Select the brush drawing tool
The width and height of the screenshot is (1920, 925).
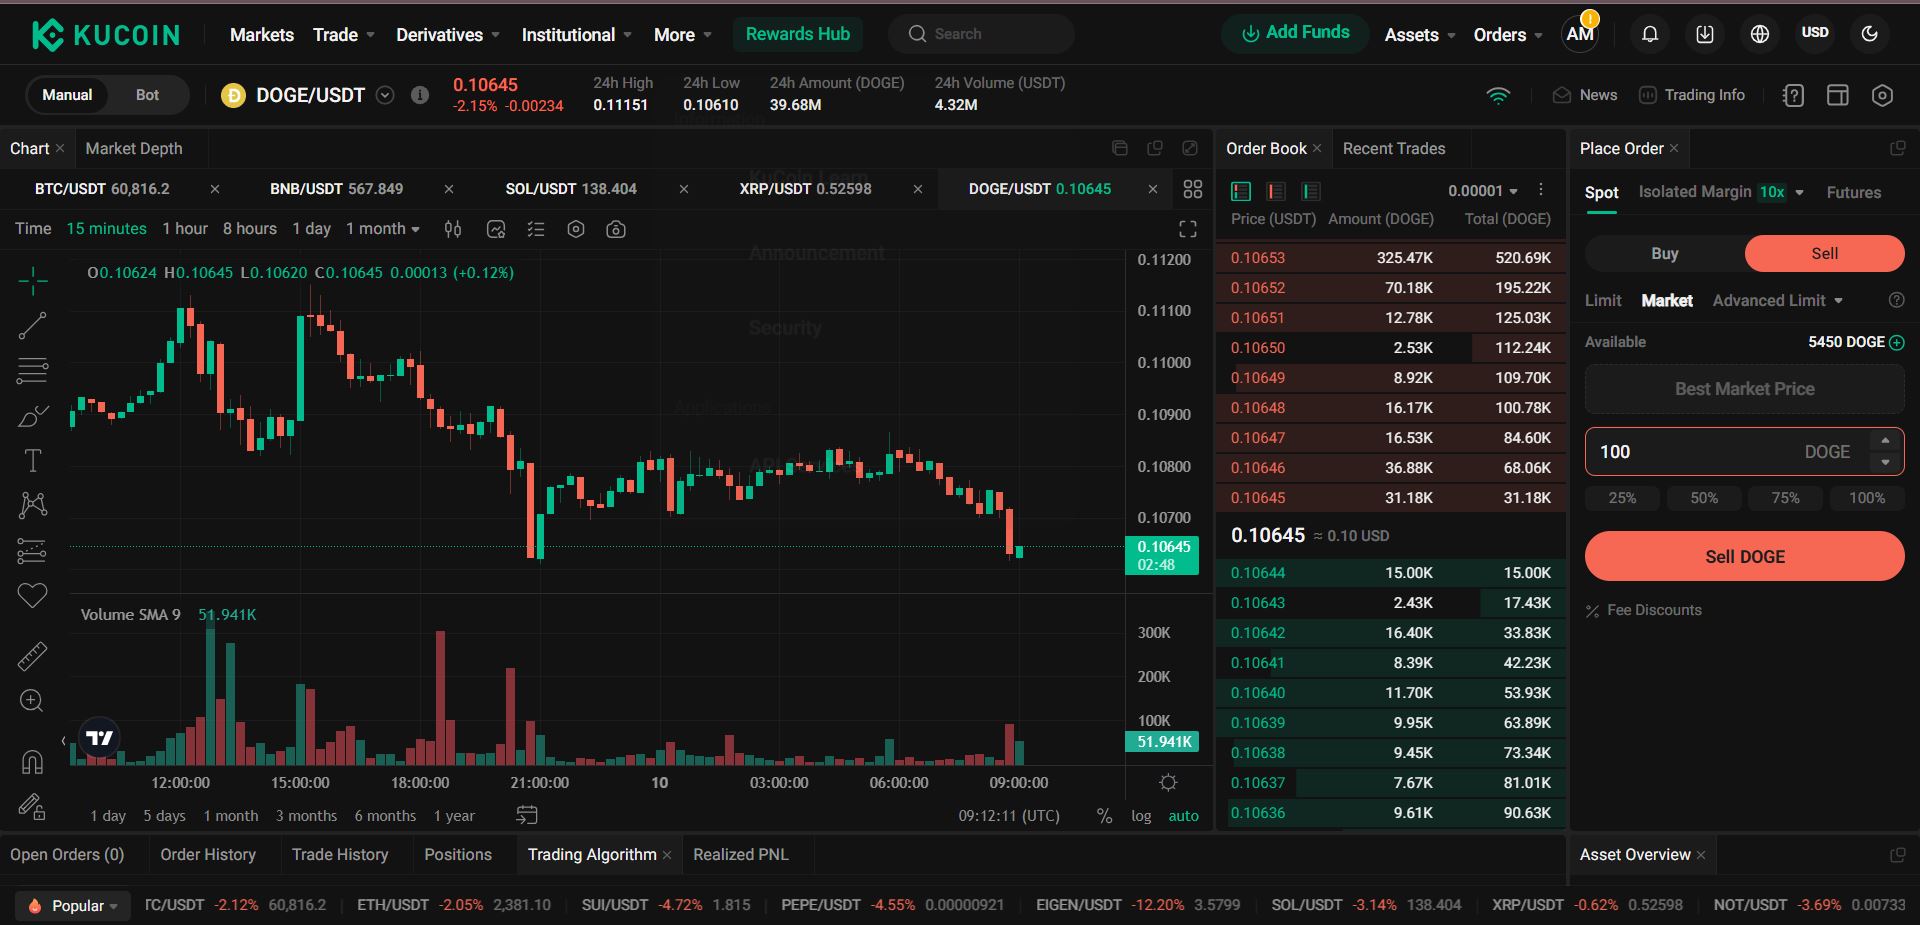click(x=32, y=416)
